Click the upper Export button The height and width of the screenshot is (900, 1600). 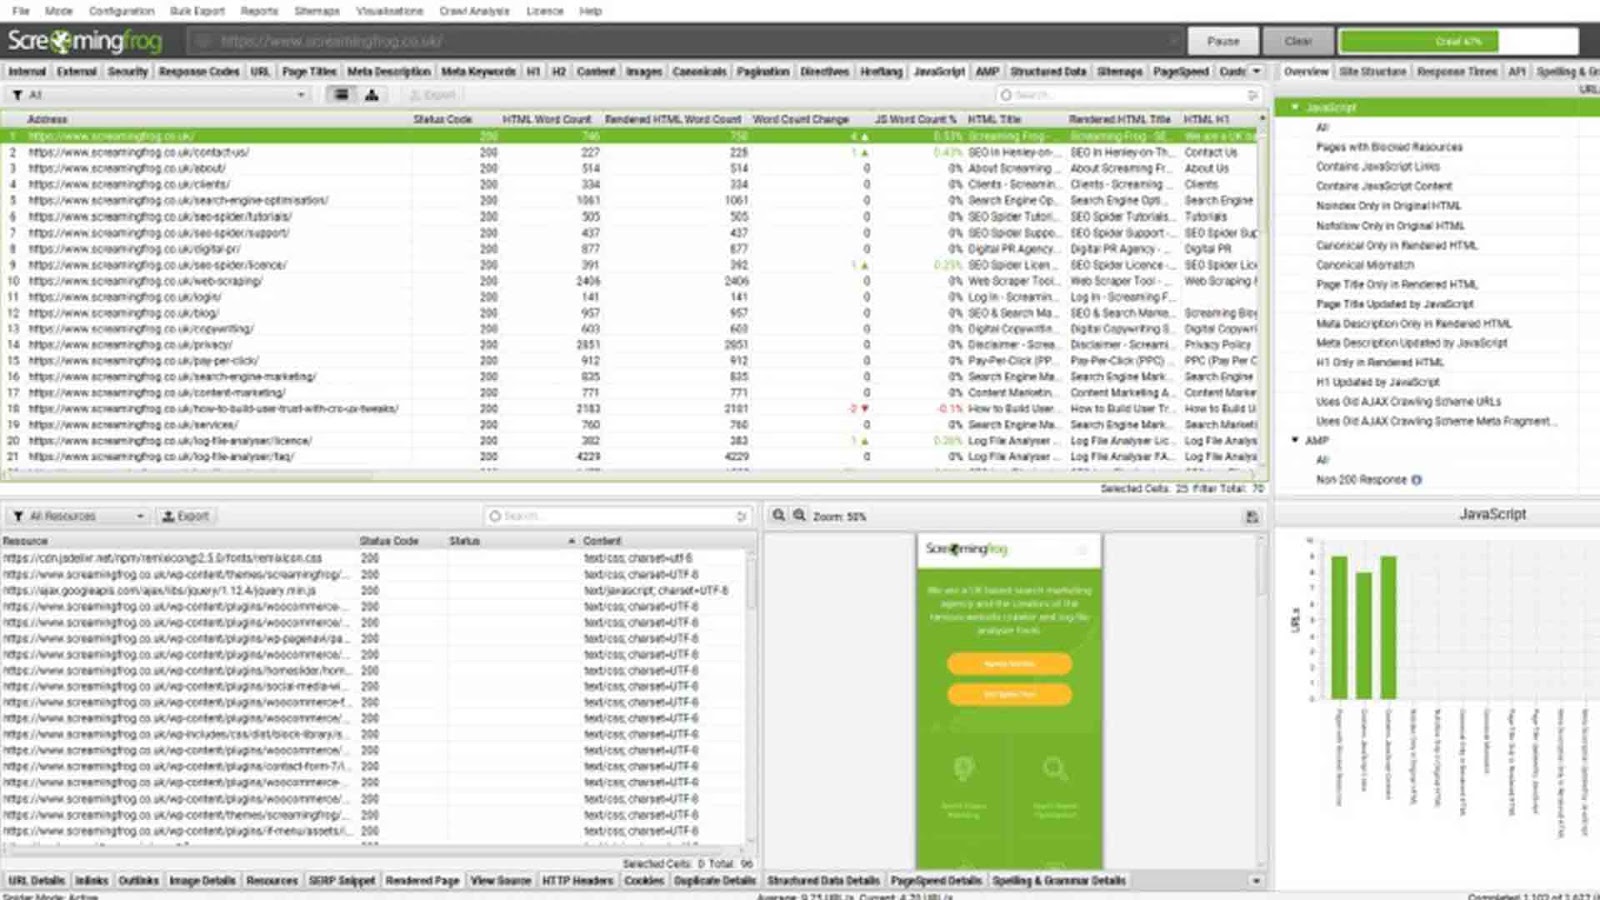tap(432, 95)
